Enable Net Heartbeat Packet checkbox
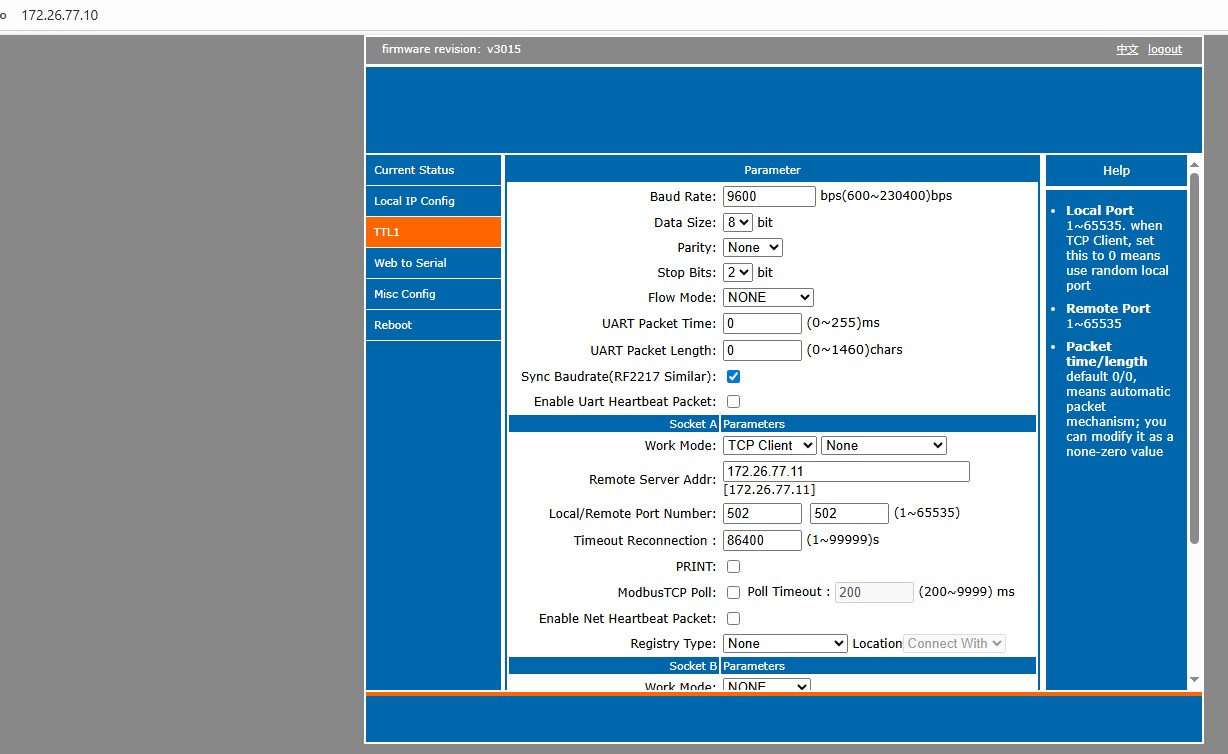 733,619
